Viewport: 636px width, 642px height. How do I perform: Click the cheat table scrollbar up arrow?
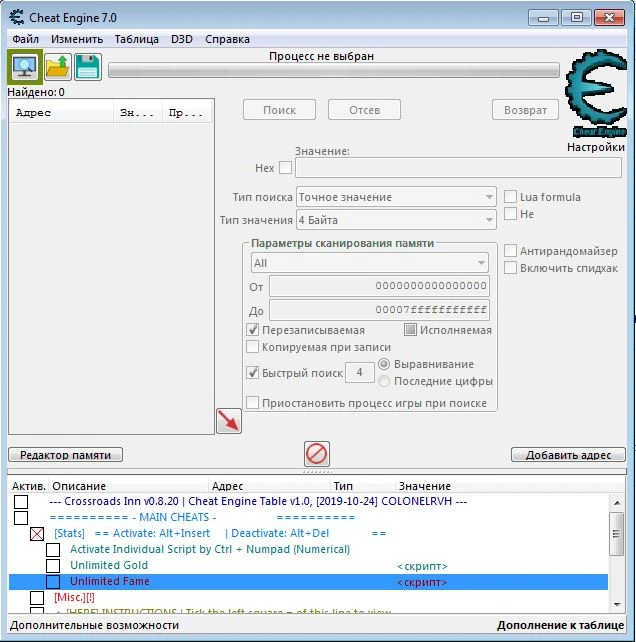617,502
